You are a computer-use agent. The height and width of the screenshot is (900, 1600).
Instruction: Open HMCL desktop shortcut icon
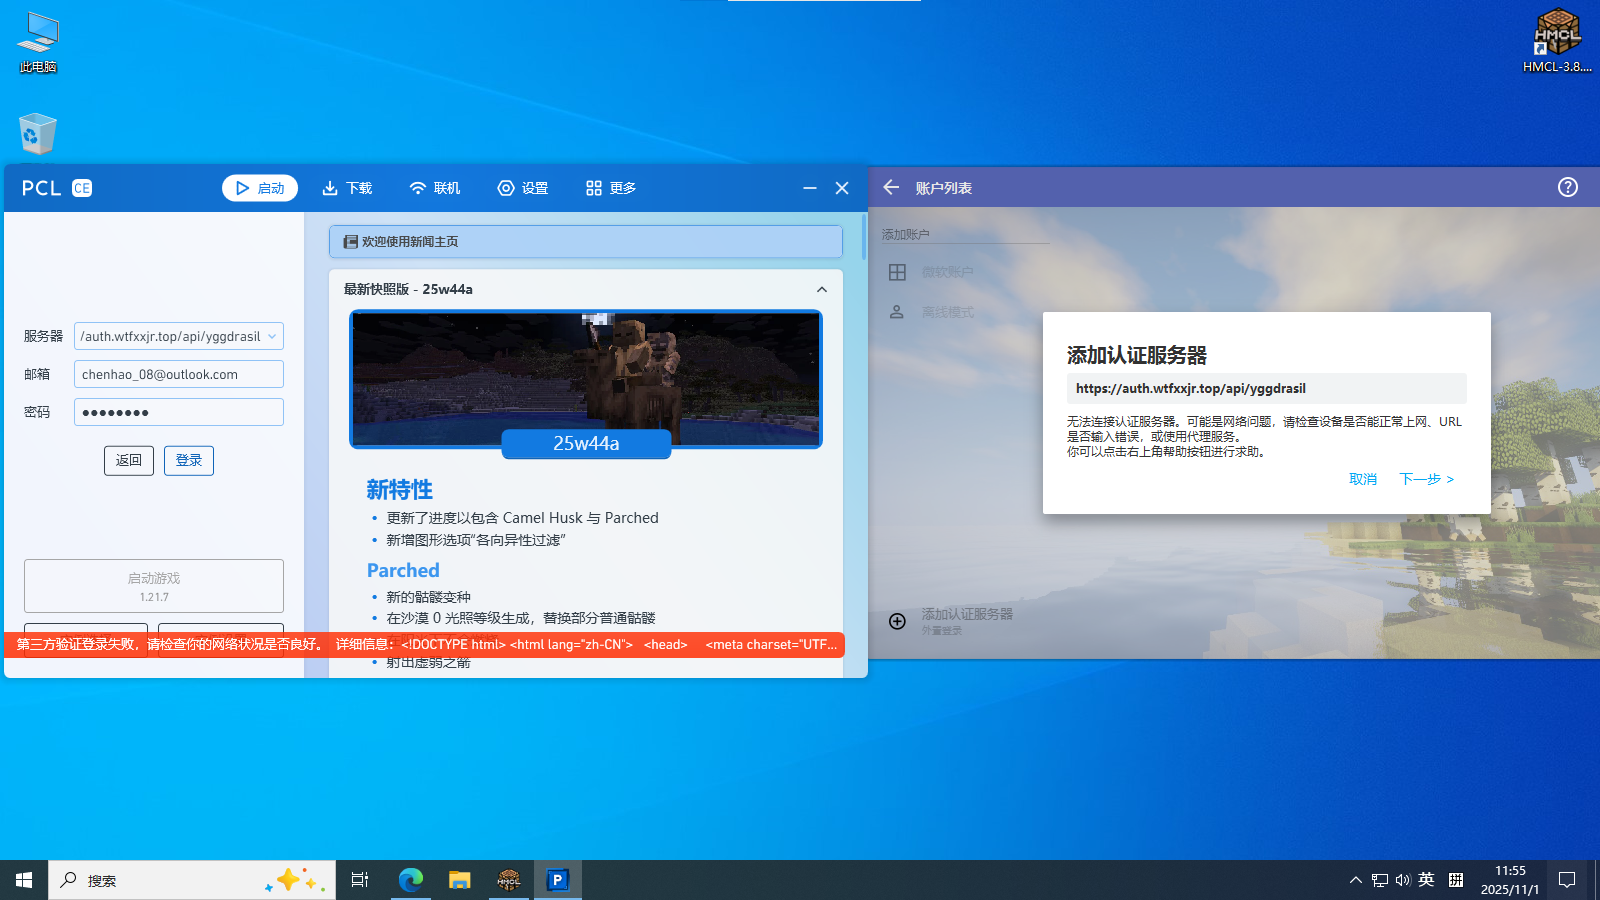[x=1556, y=40]
